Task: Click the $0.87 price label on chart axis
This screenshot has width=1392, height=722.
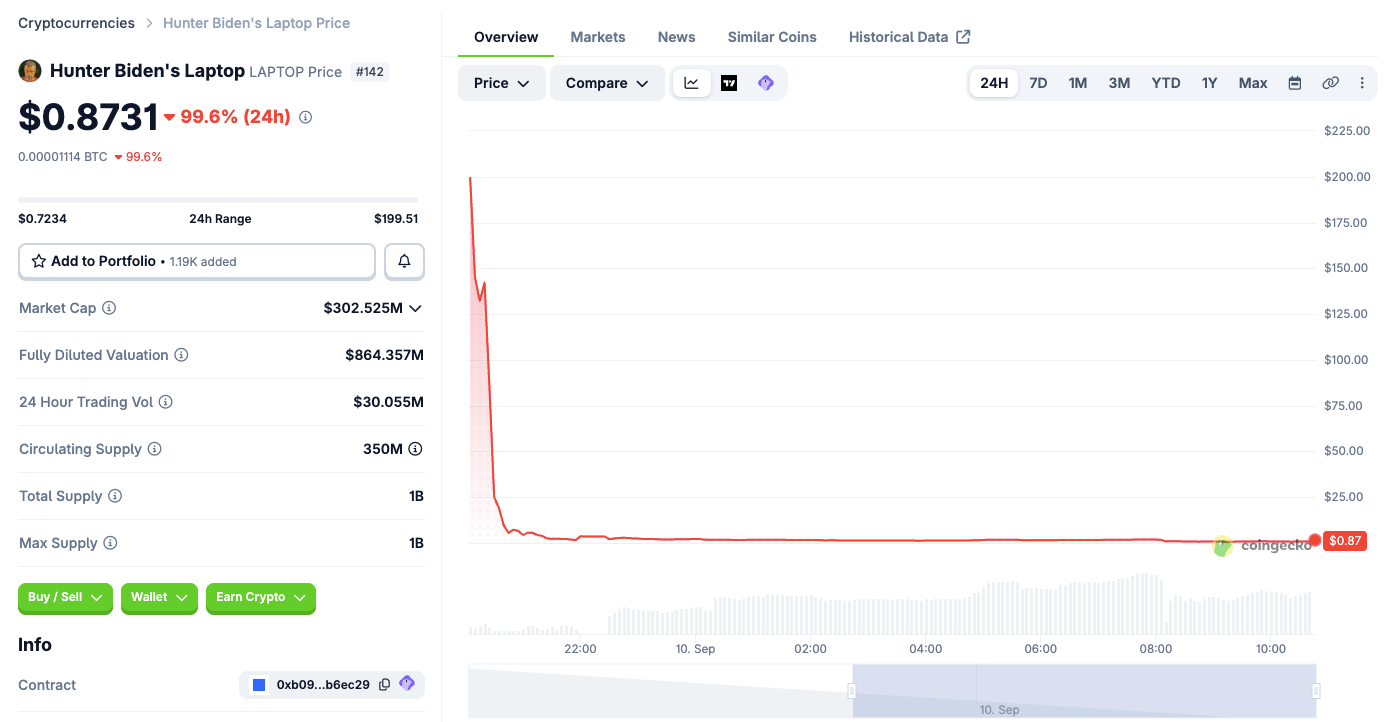Action: point(1345,541)
